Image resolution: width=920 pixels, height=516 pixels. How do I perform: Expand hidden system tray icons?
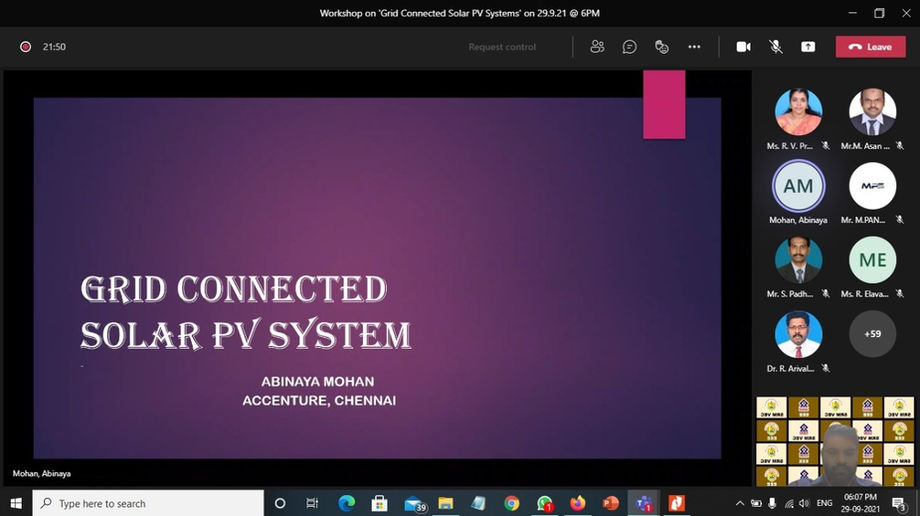740,503
